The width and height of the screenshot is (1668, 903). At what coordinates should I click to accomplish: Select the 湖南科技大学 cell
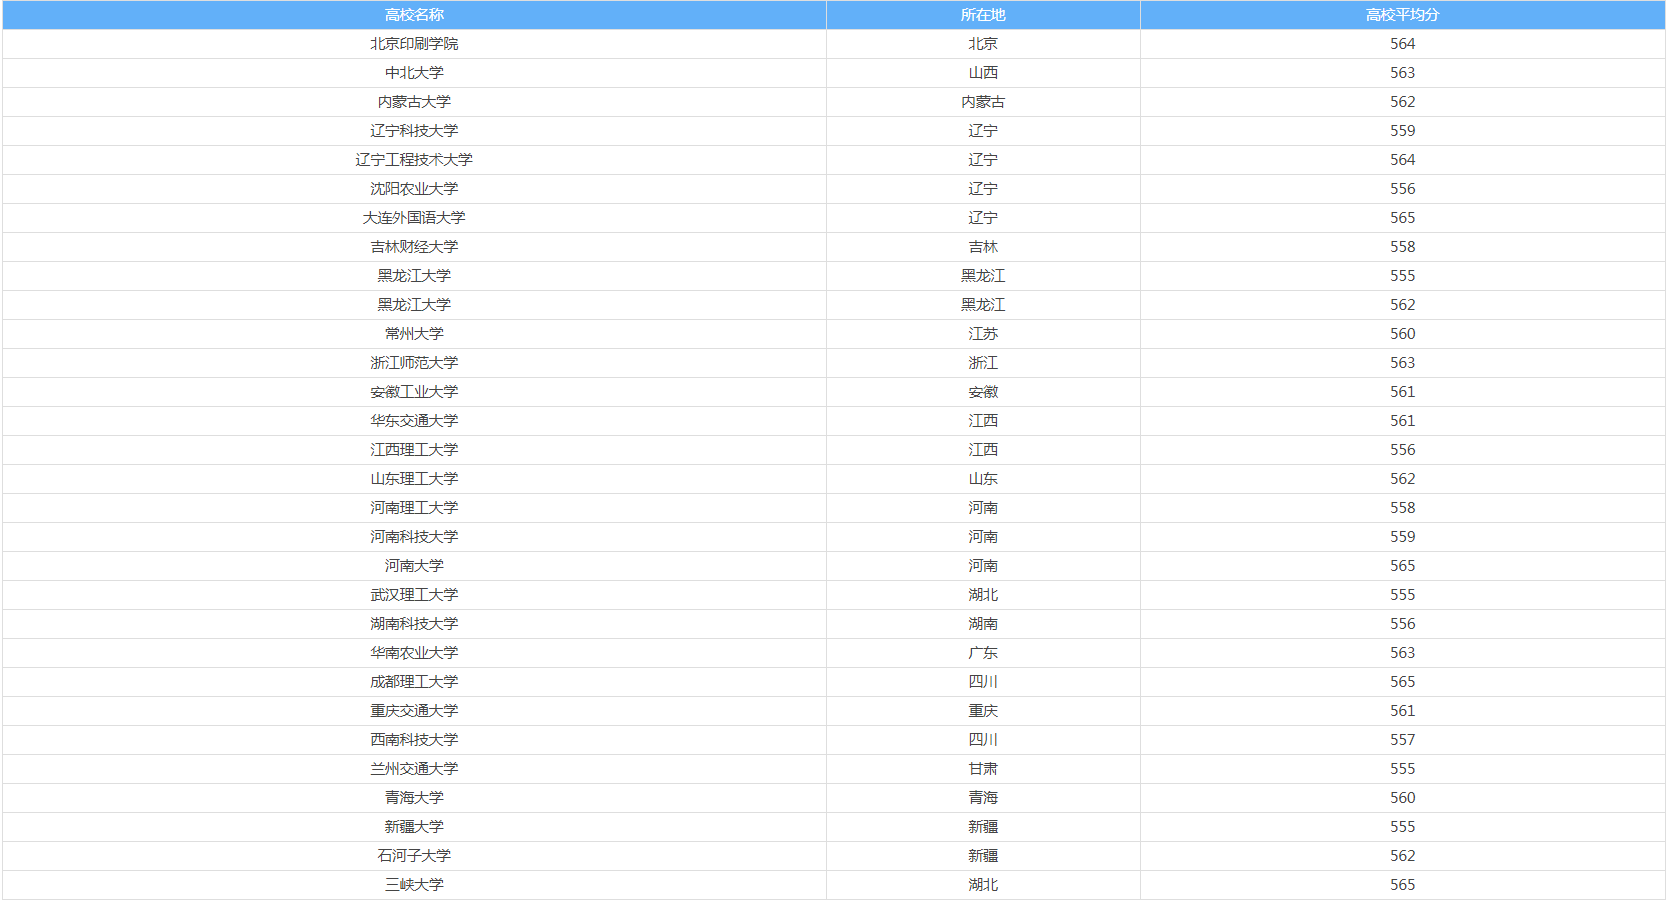(414, 624)
